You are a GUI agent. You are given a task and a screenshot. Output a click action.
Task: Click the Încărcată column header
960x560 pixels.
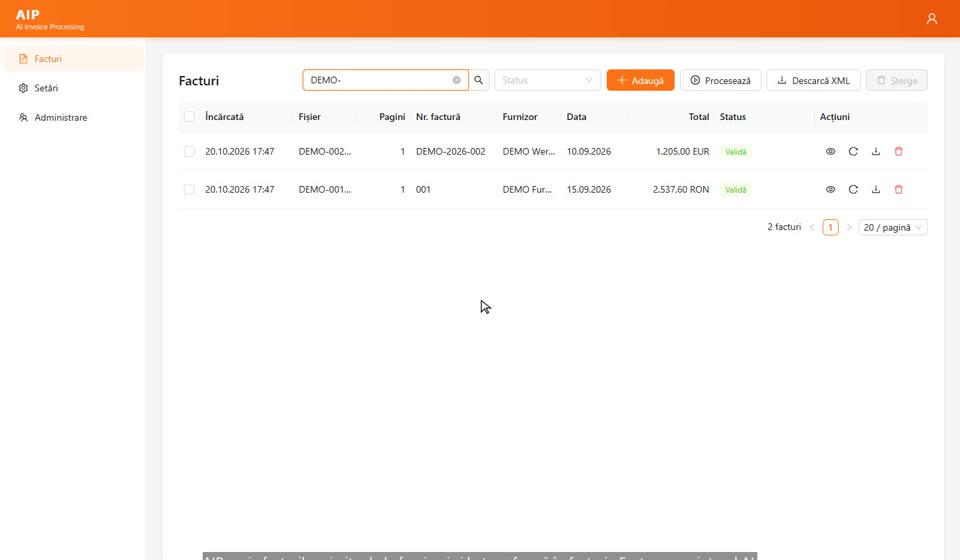(x=224, y=116)
